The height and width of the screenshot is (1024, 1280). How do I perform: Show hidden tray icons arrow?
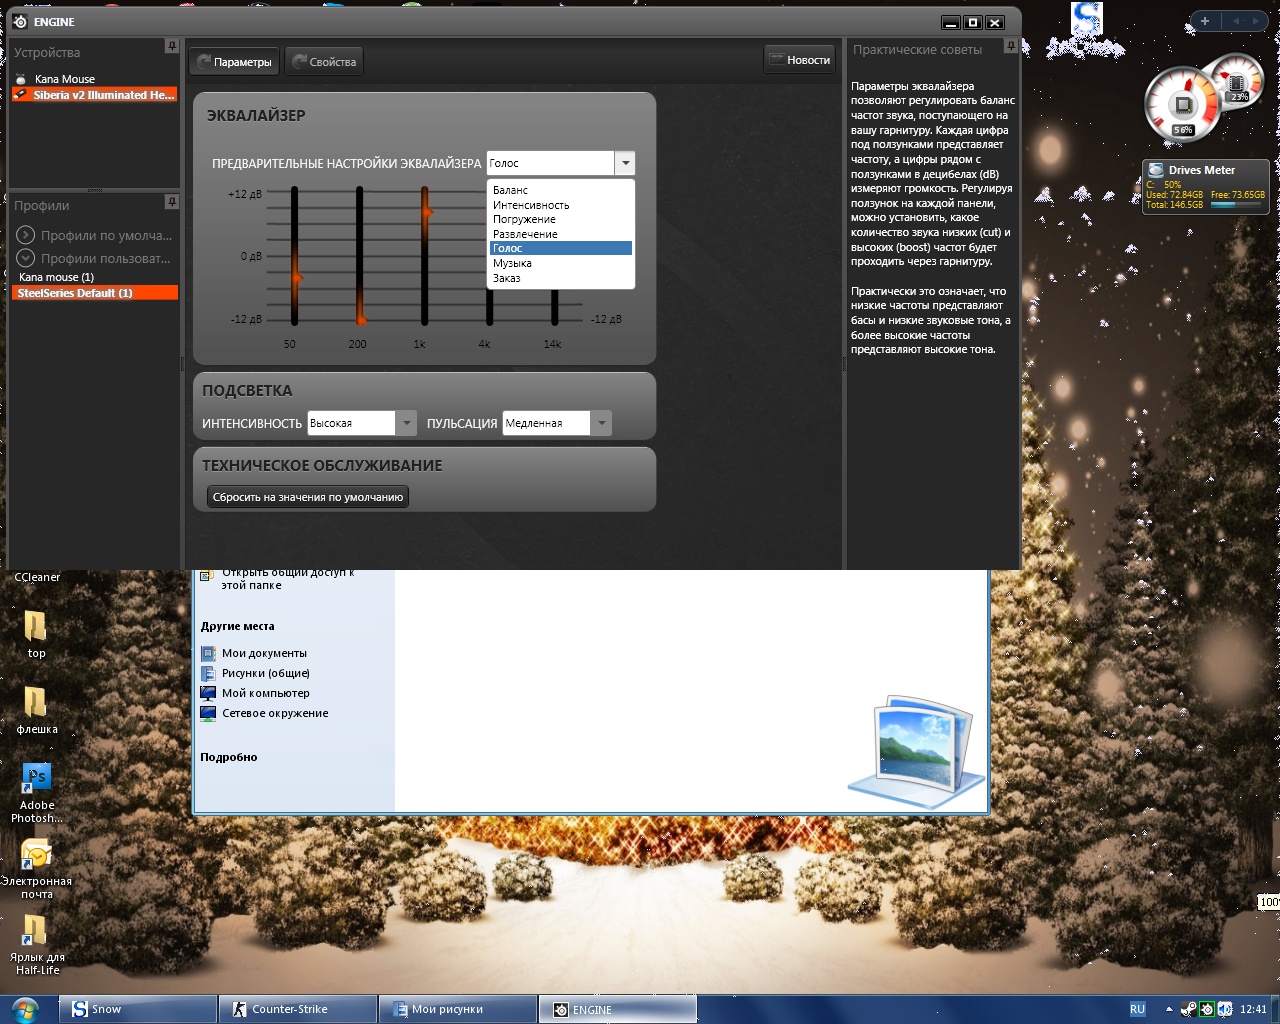pyautogui.click(x=1167, y=1009)
